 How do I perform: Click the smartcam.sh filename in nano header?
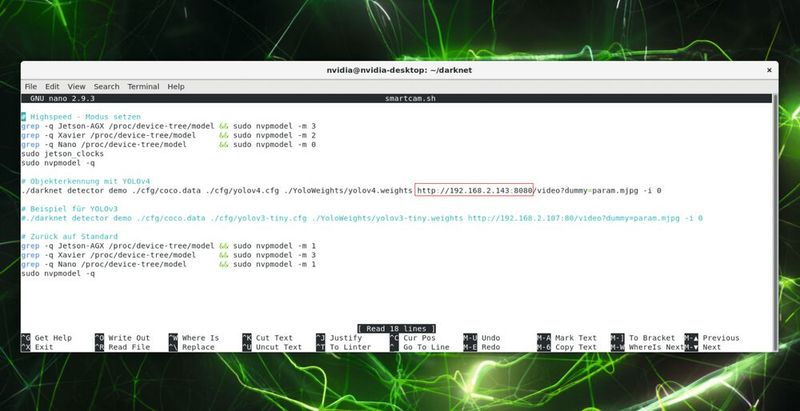410,98
